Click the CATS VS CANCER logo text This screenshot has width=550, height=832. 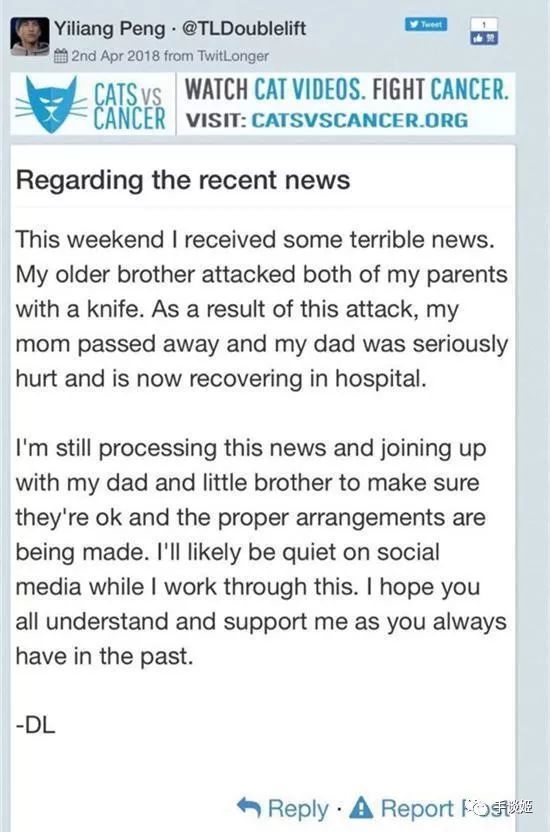pyautogui.click(x=129, y=106)
